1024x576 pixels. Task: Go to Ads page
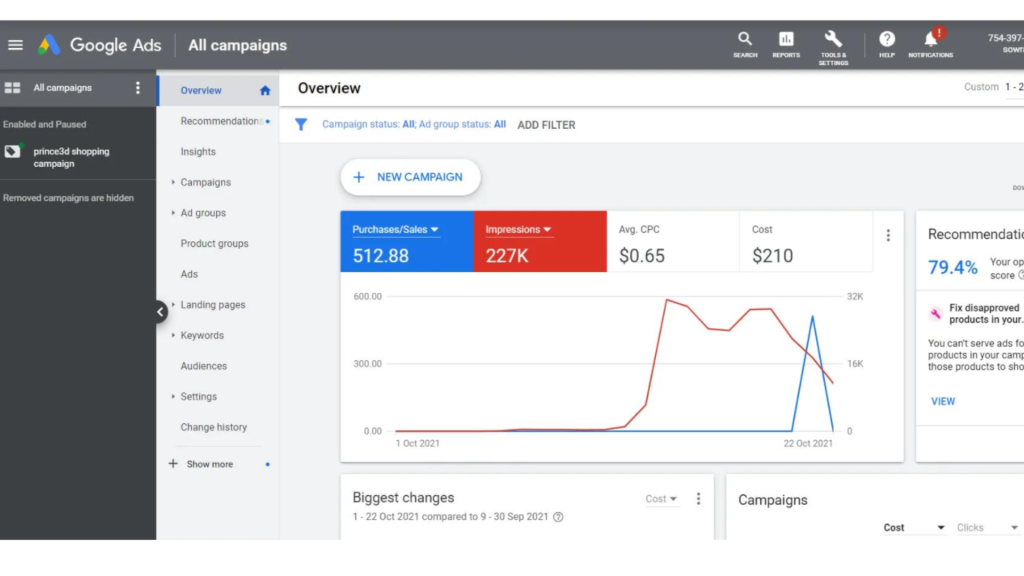click(x=189, y=274)
